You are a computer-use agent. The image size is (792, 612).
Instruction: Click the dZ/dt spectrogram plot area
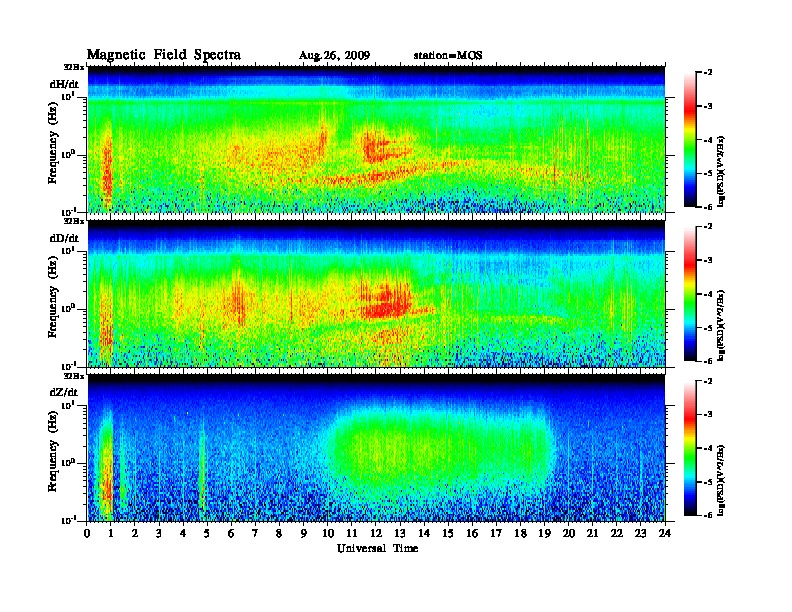pyautogui.click(x=376, y=448)
